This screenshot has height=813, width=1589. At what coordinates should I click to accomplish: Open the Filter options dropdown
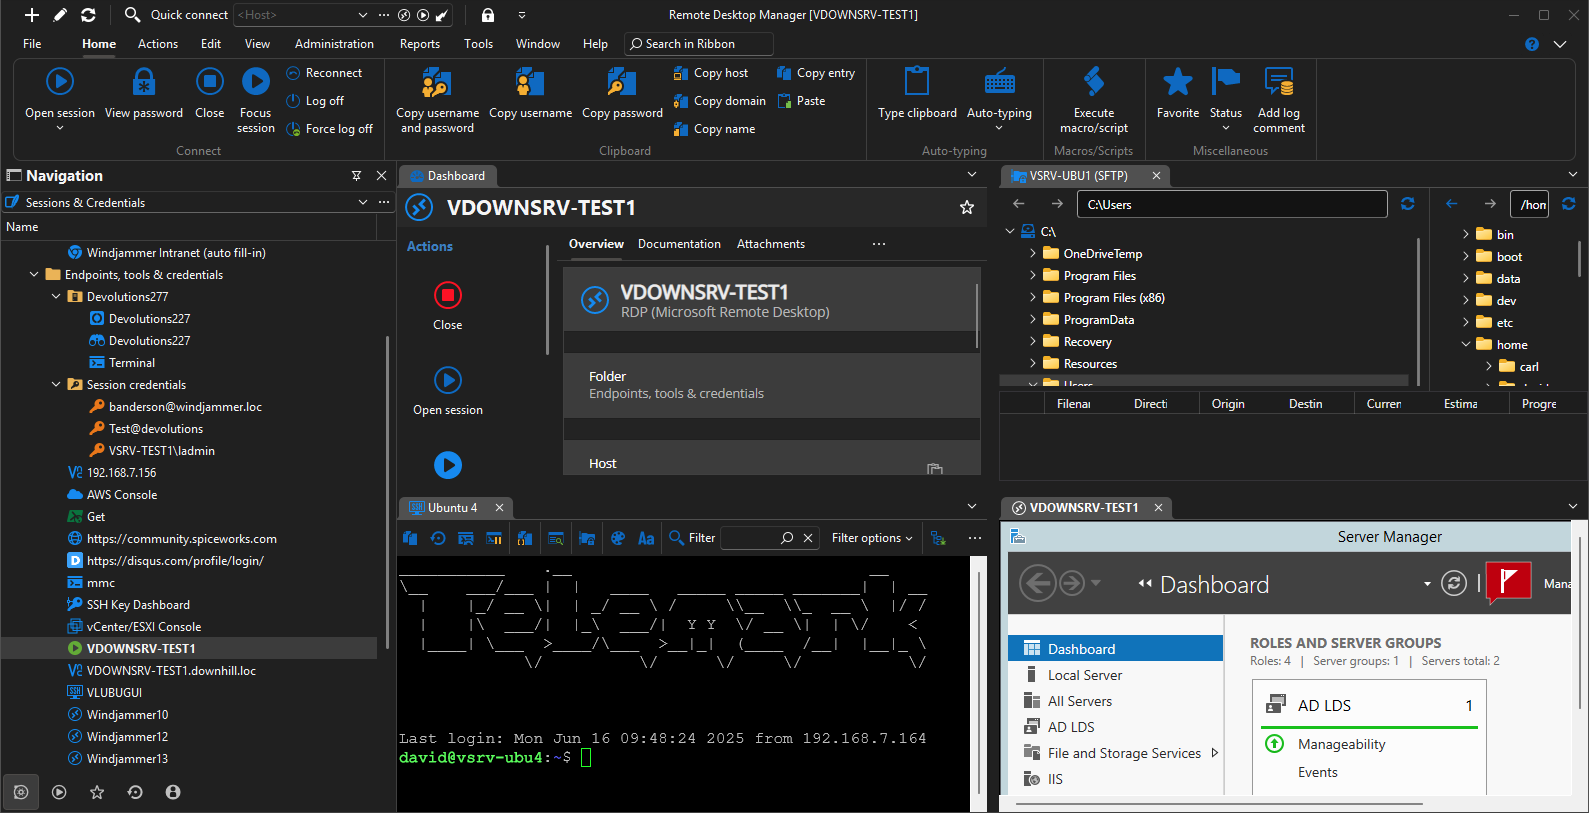coord(872,538)
